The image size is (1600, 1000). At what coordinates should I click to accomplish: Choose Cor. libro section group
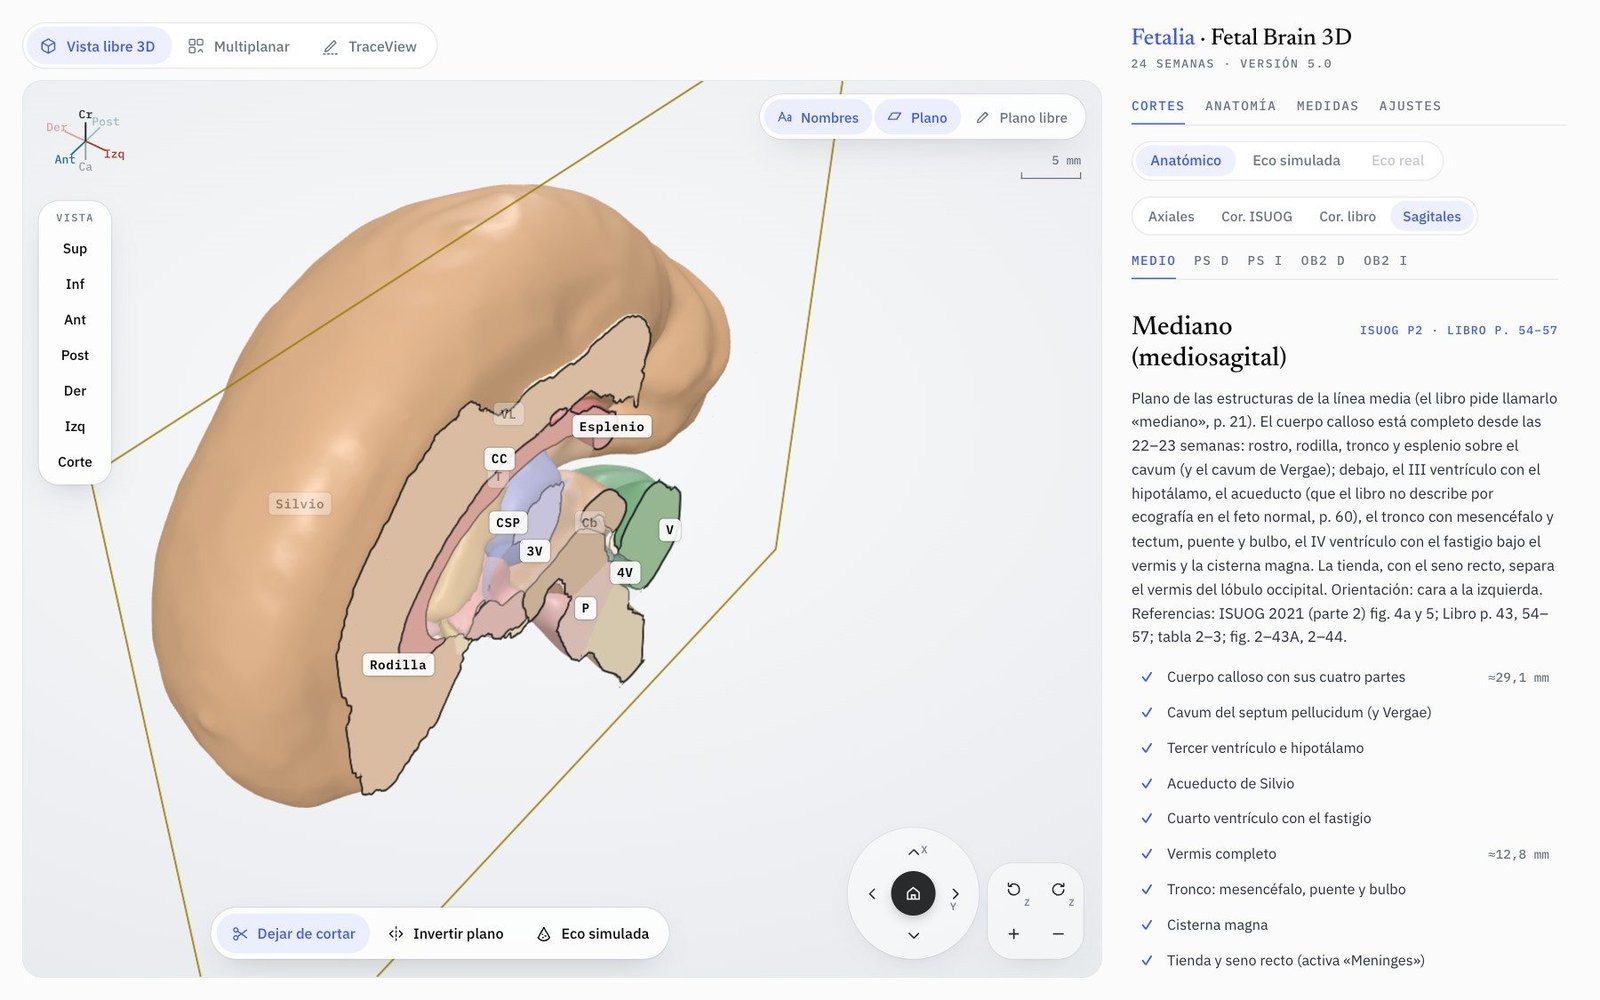(1347, 217)
